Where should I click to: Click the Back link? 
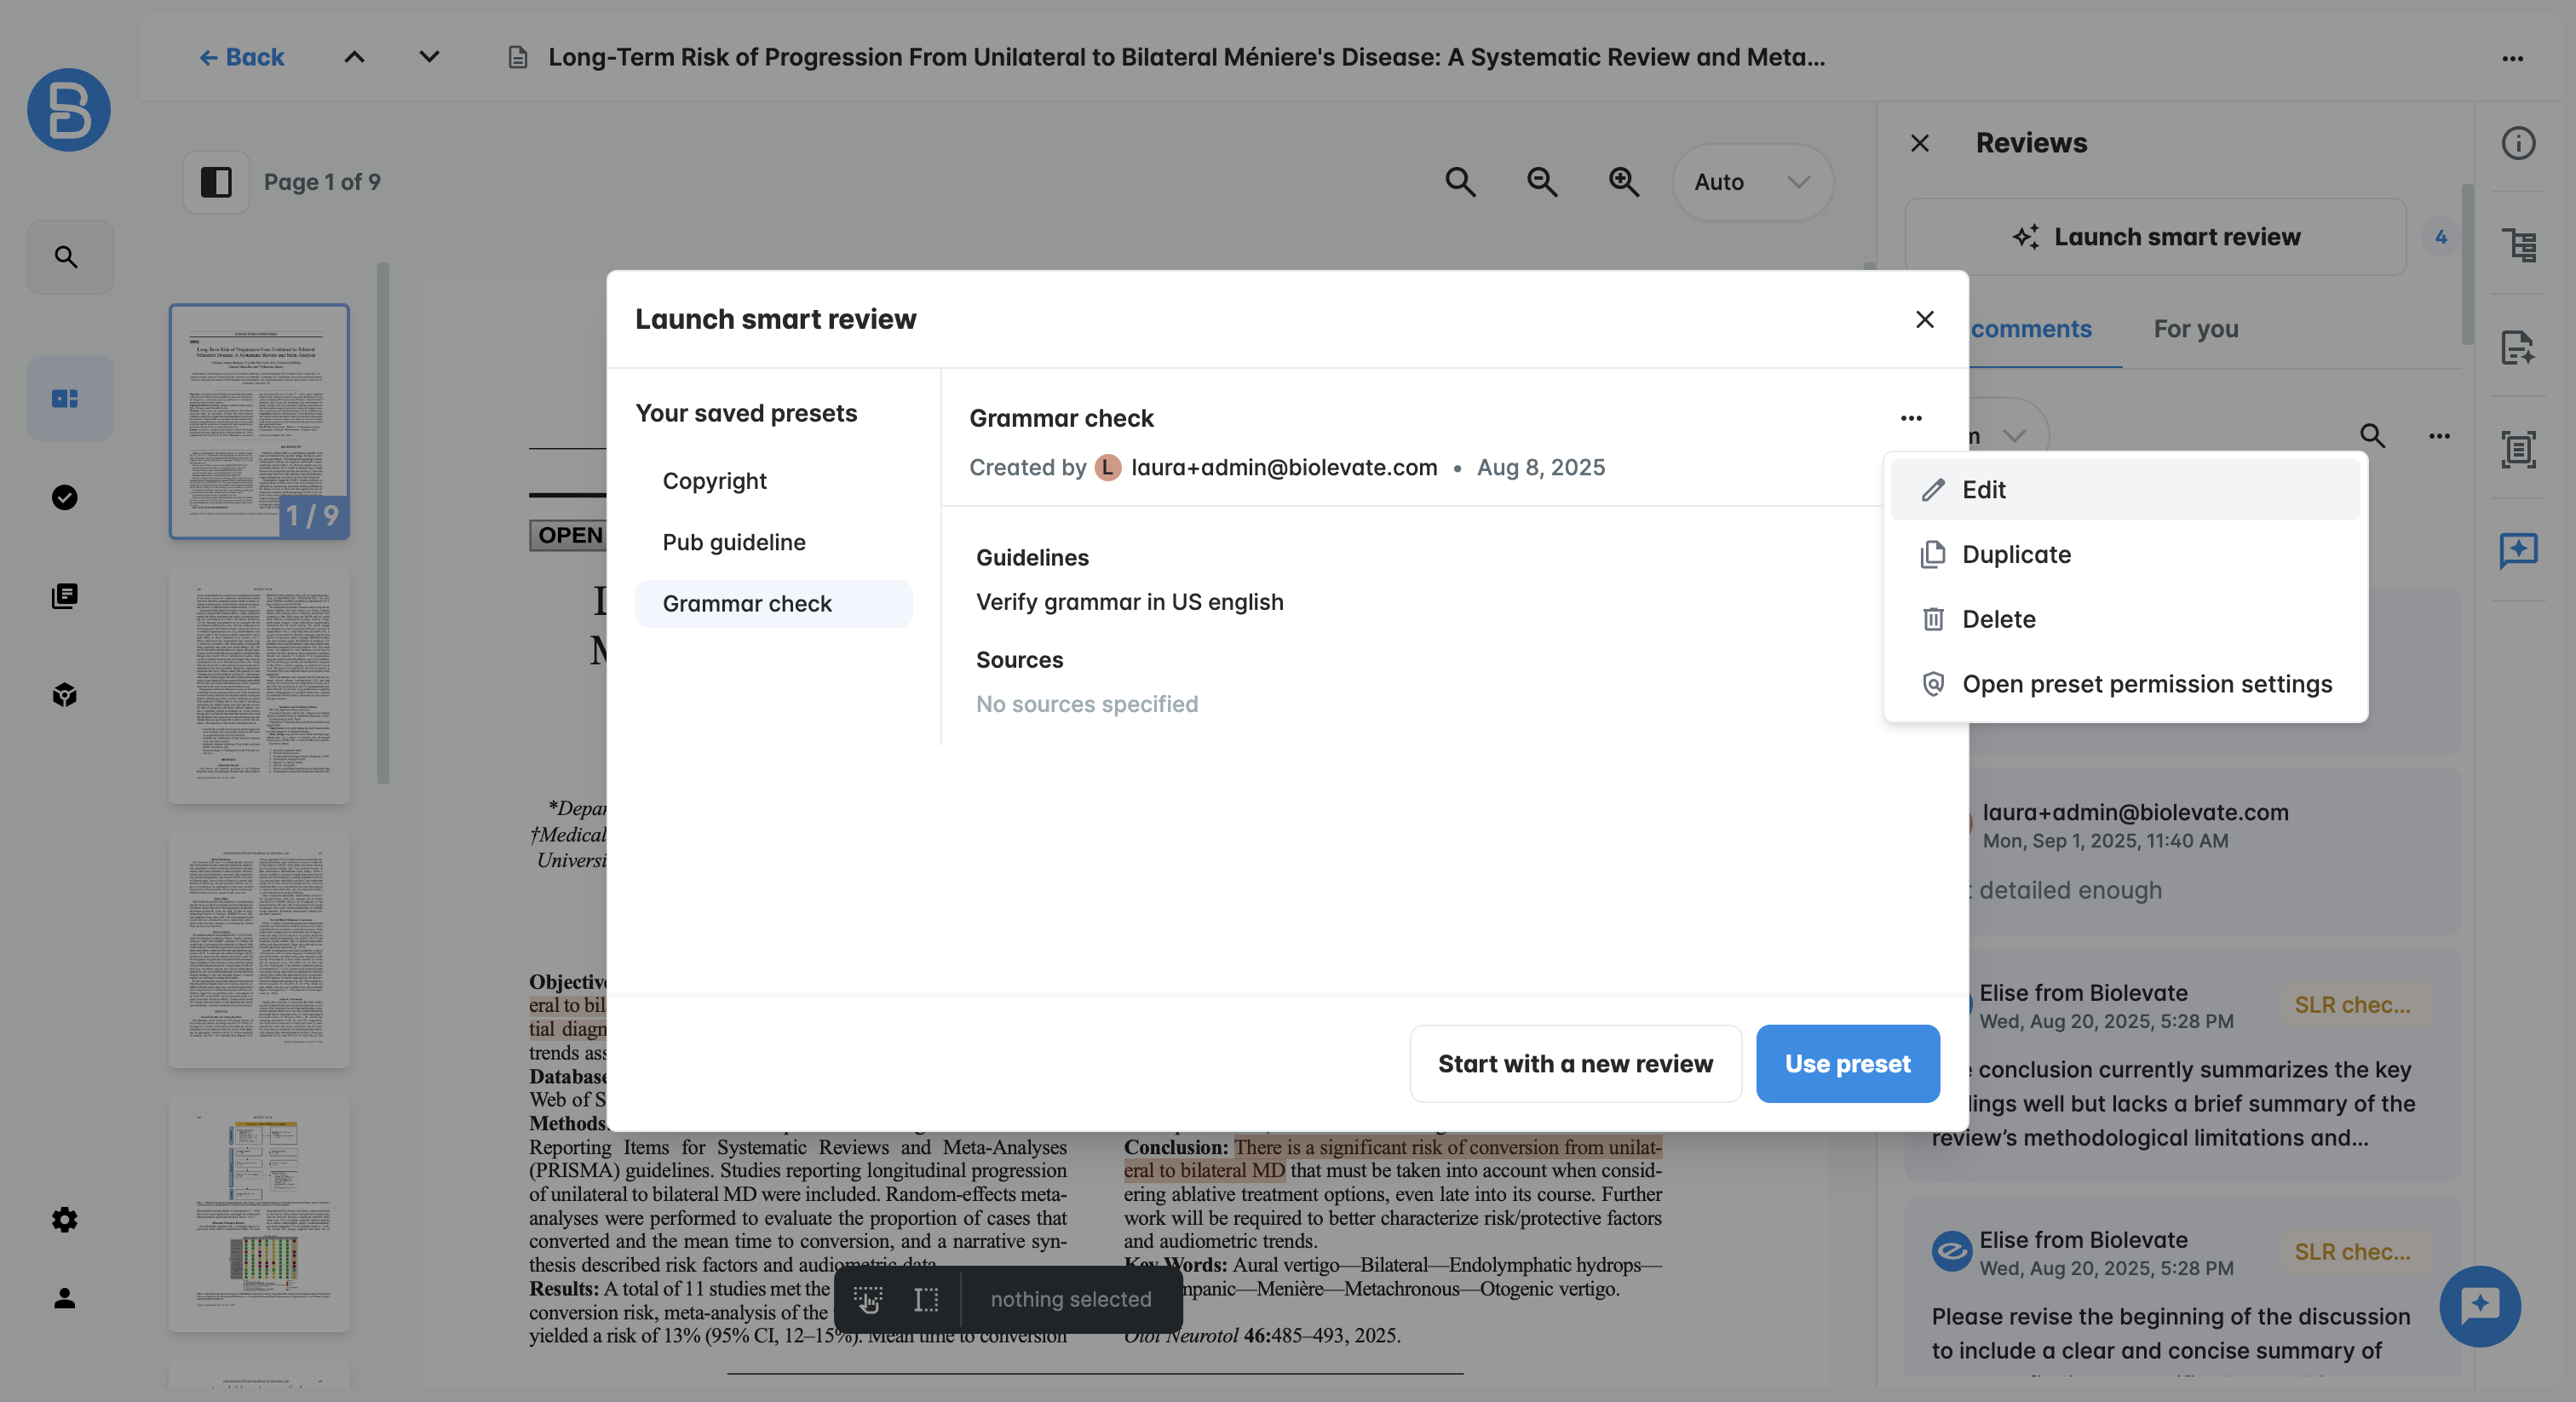(241, 57)
